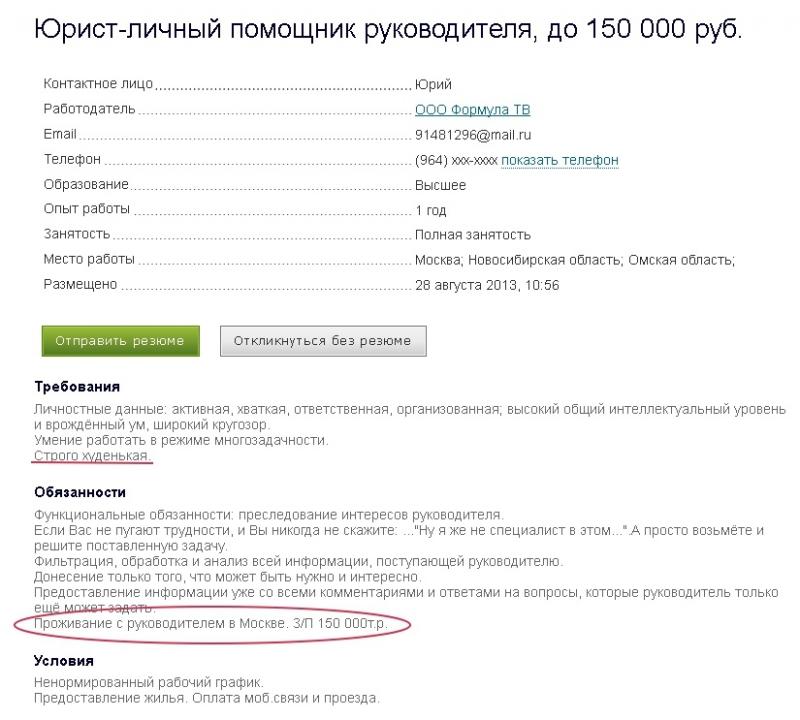Click the Ненормированный рабочий график line

click(x=149, y=682)
